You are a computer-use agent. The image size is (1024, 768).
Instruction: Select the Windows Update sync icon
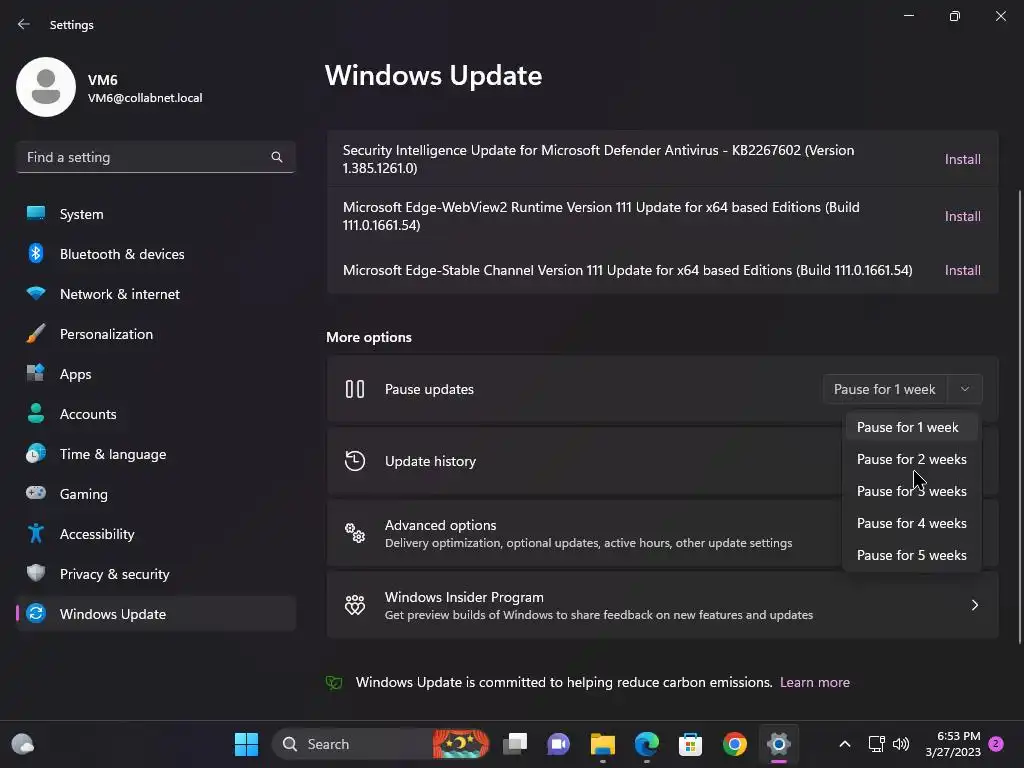[36, 613]
